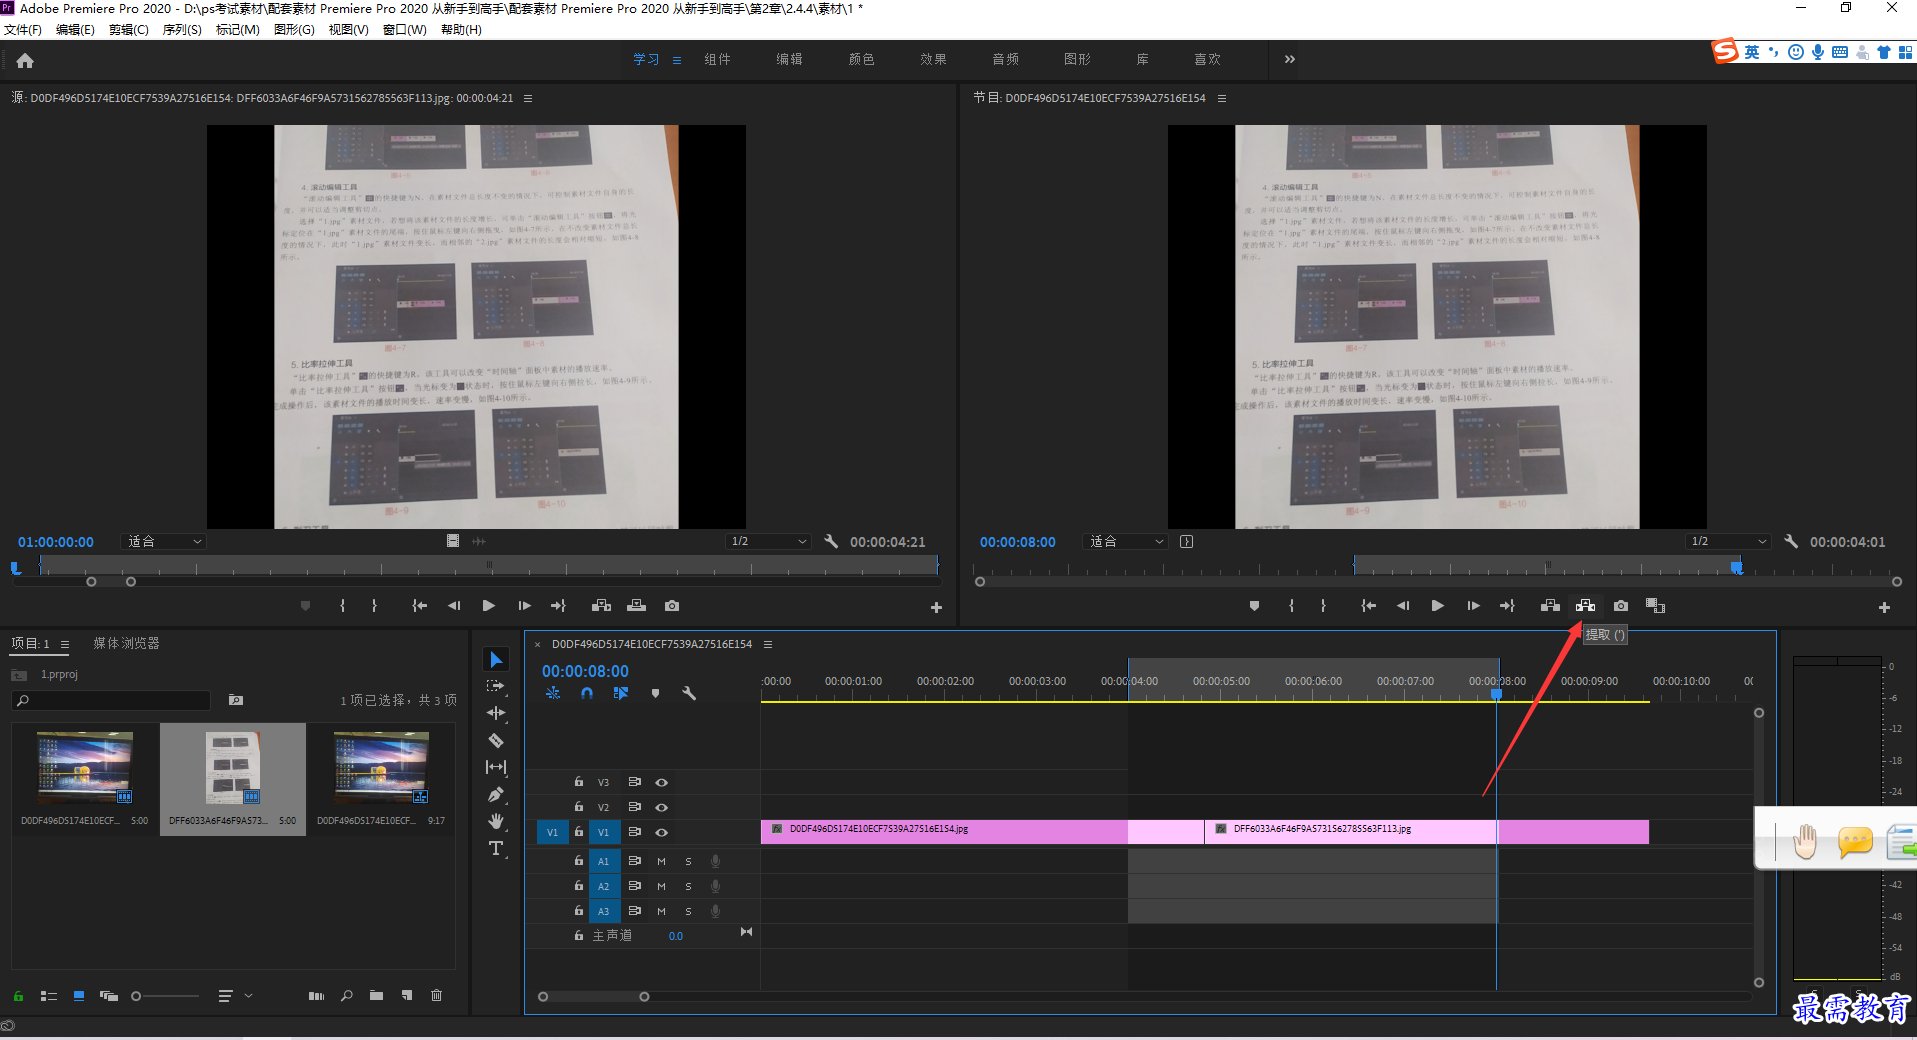Open the 媒体浏览器 tab
Image resolution: width=1917 pixels, height=1040 pixels.
tap(127, 643)
